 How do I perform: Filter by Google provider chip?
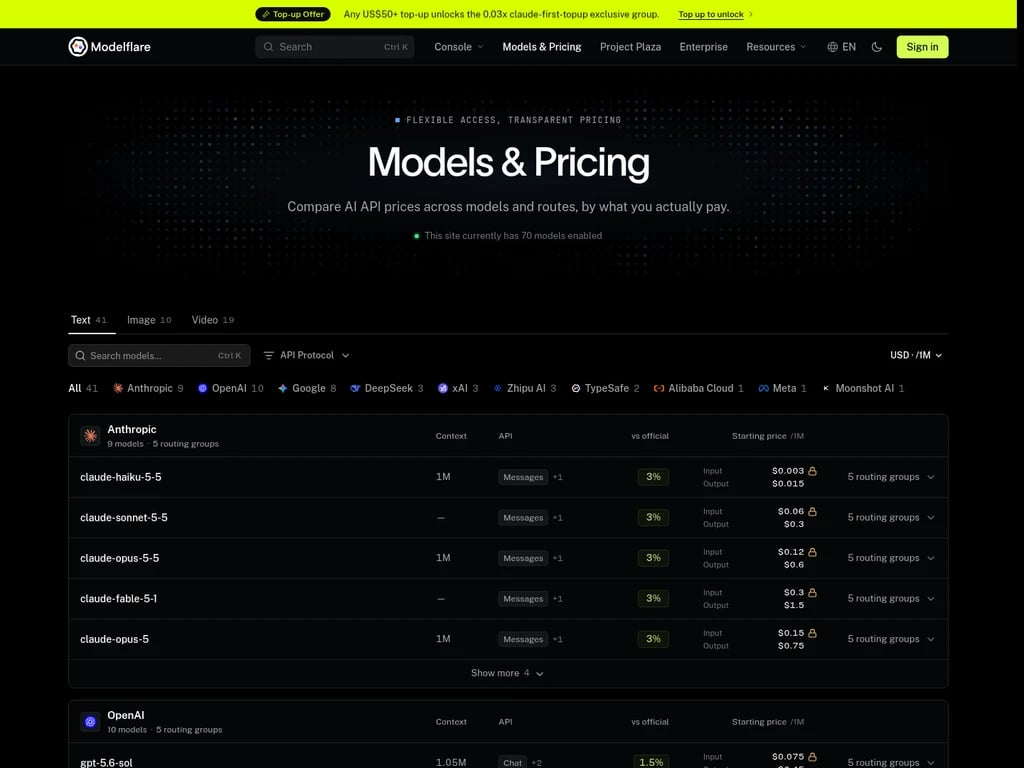[x=307, y=388]
